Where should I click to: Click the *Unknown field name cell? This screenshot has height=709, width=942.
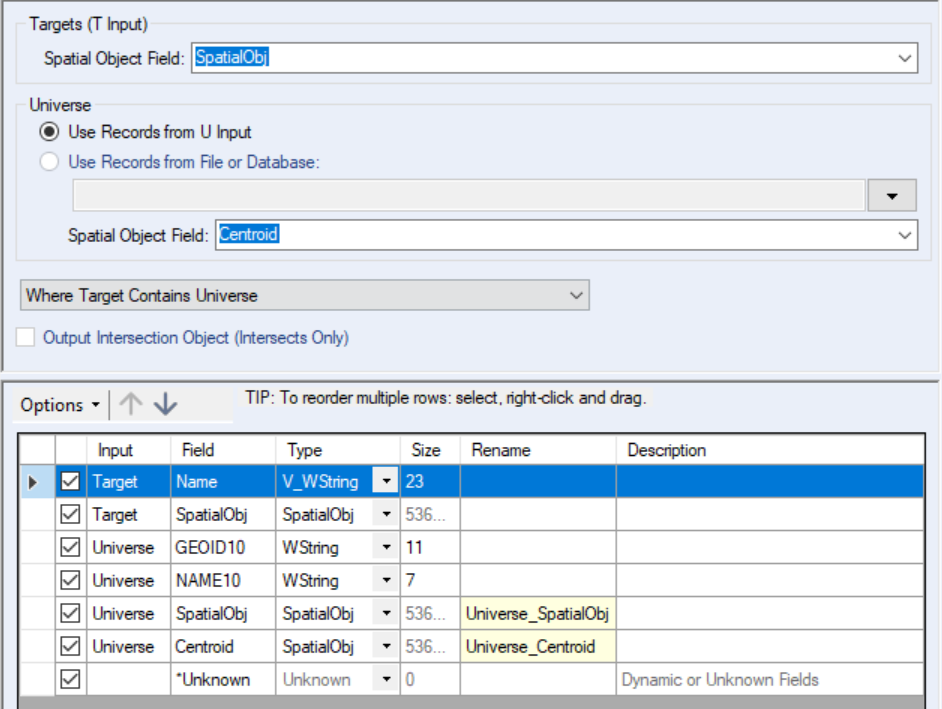tap(223, 680)
